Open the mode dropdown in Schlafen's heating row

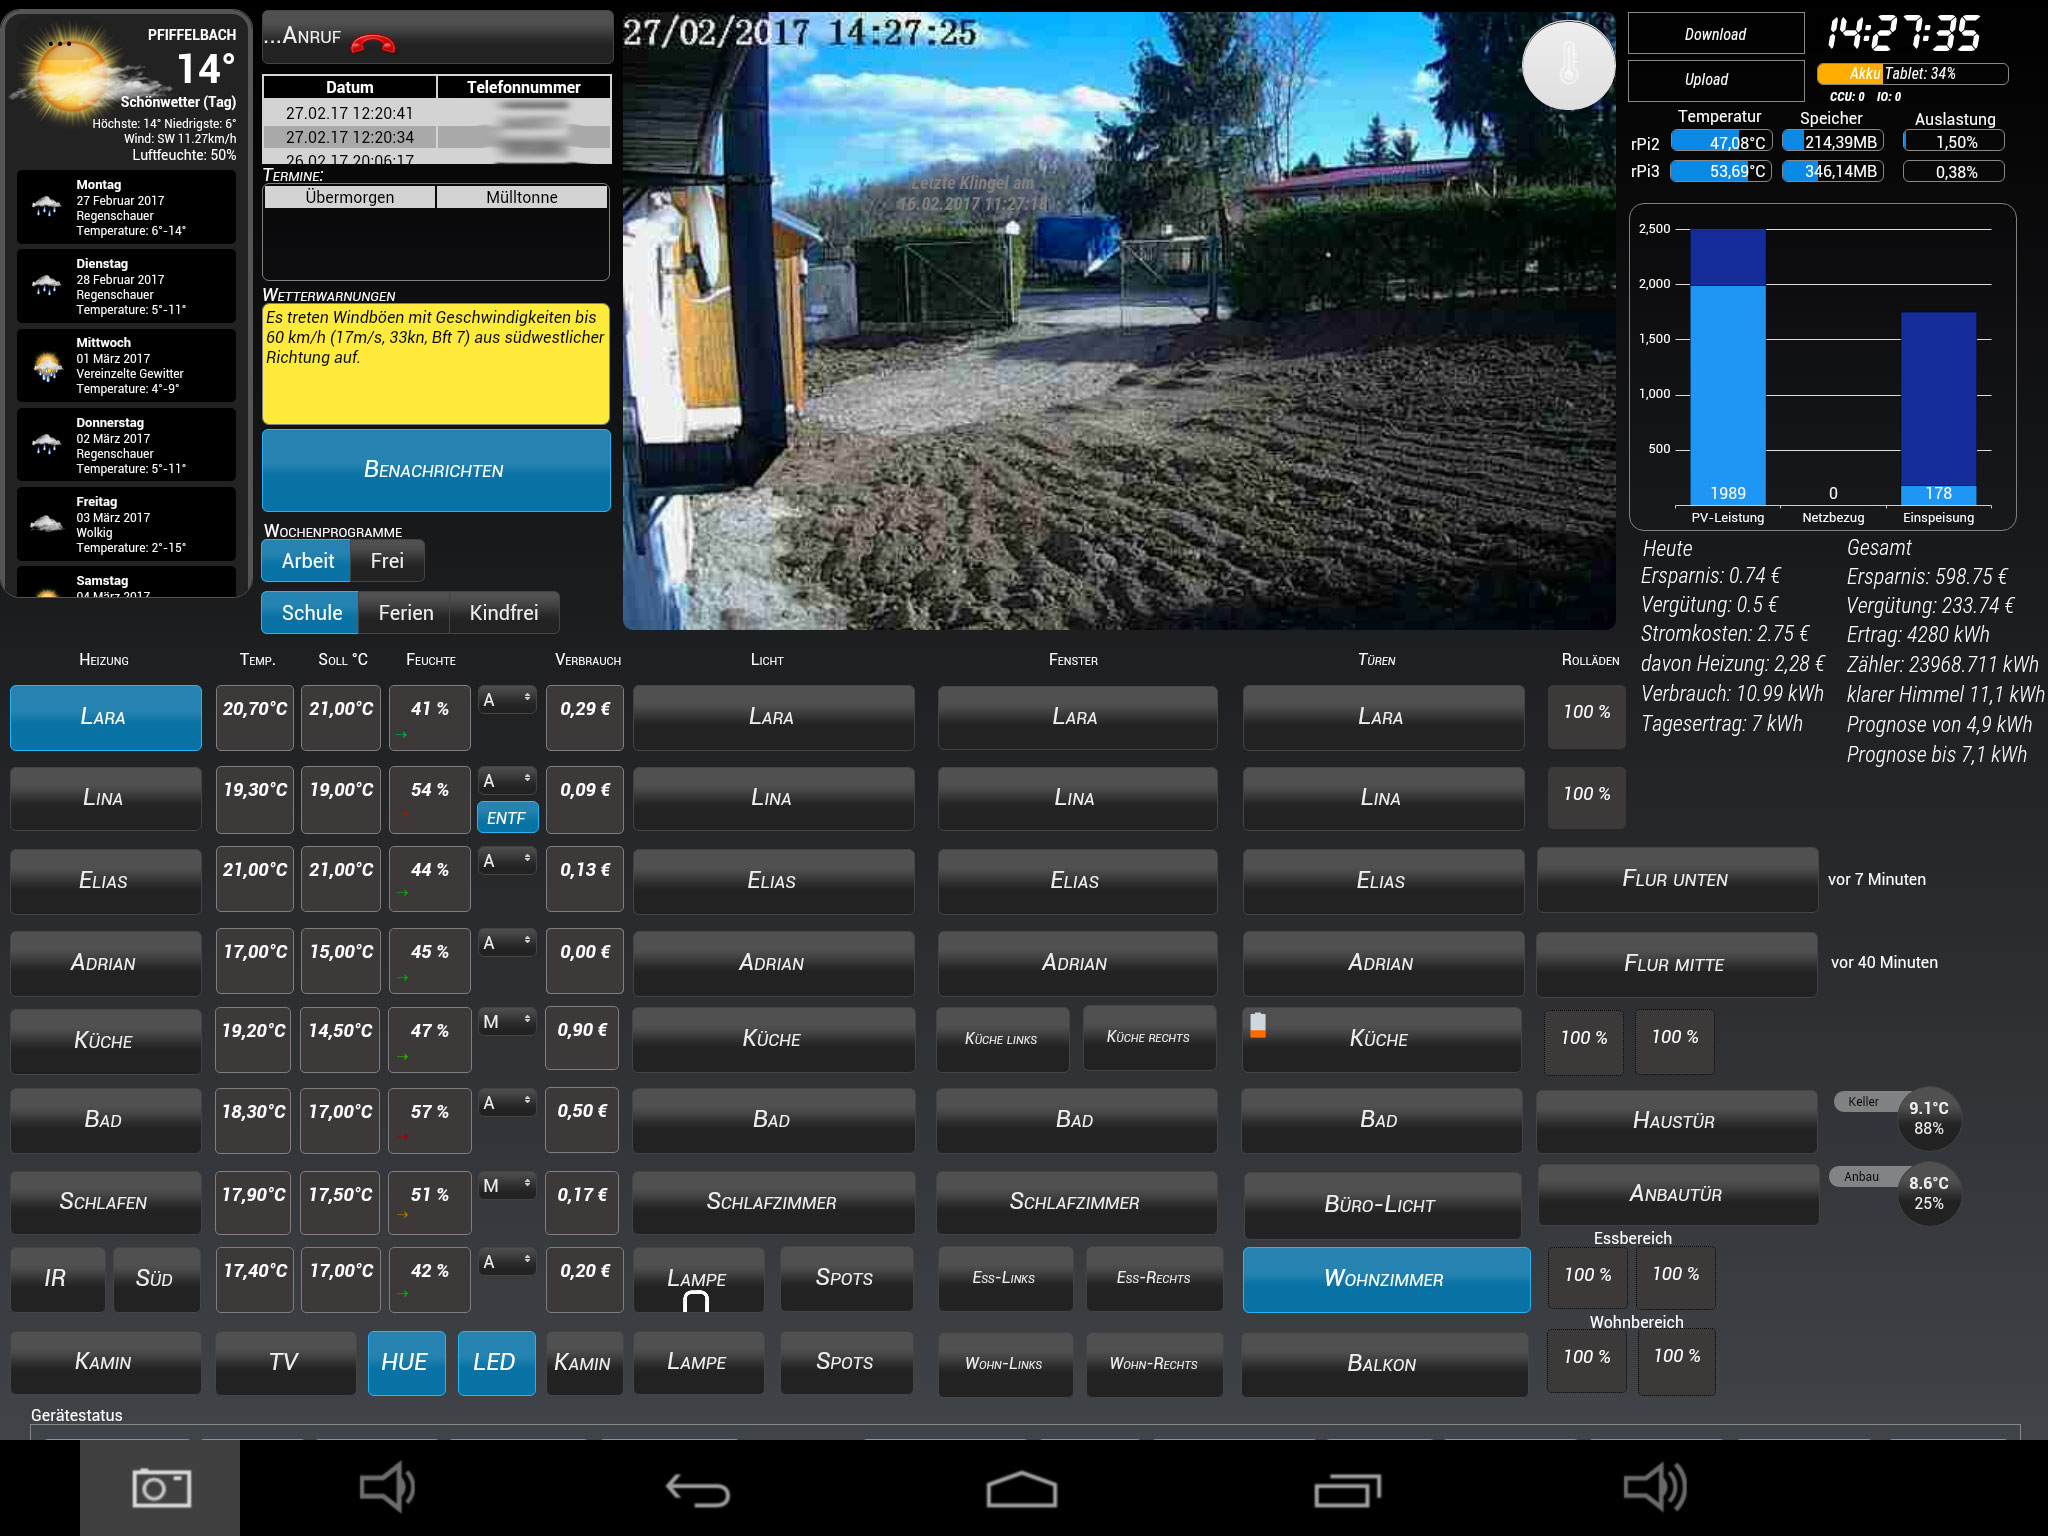pos(507,1186)
